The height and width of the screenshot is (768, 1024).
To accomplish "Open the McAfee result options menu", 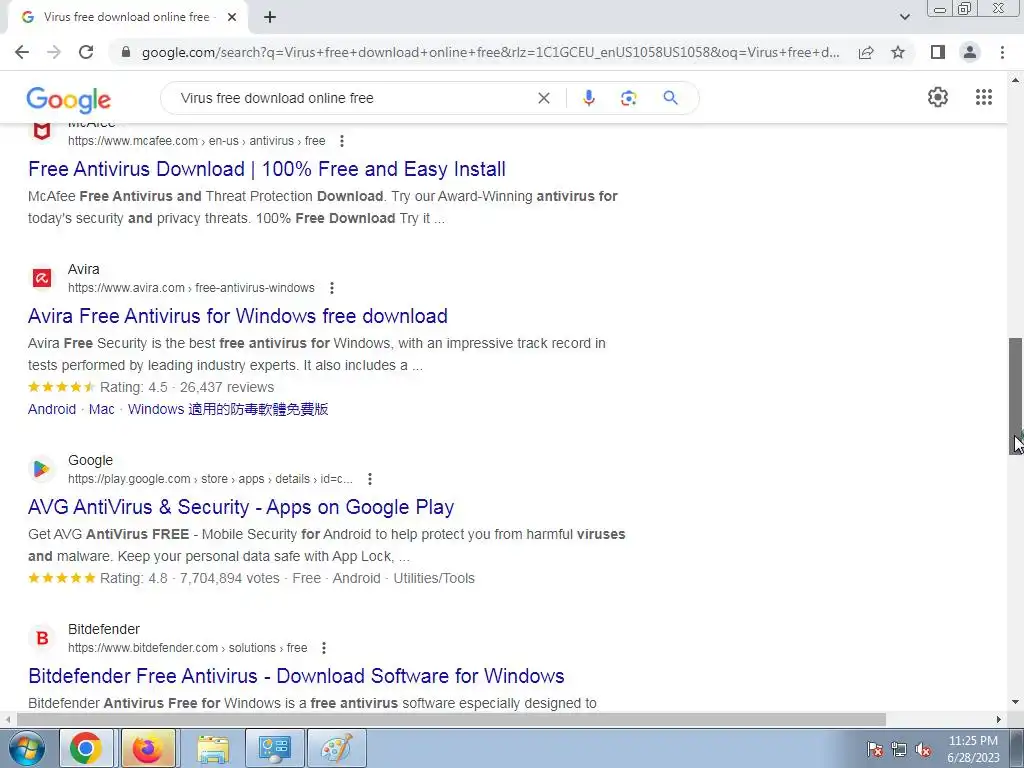I will tap(342, 141).
